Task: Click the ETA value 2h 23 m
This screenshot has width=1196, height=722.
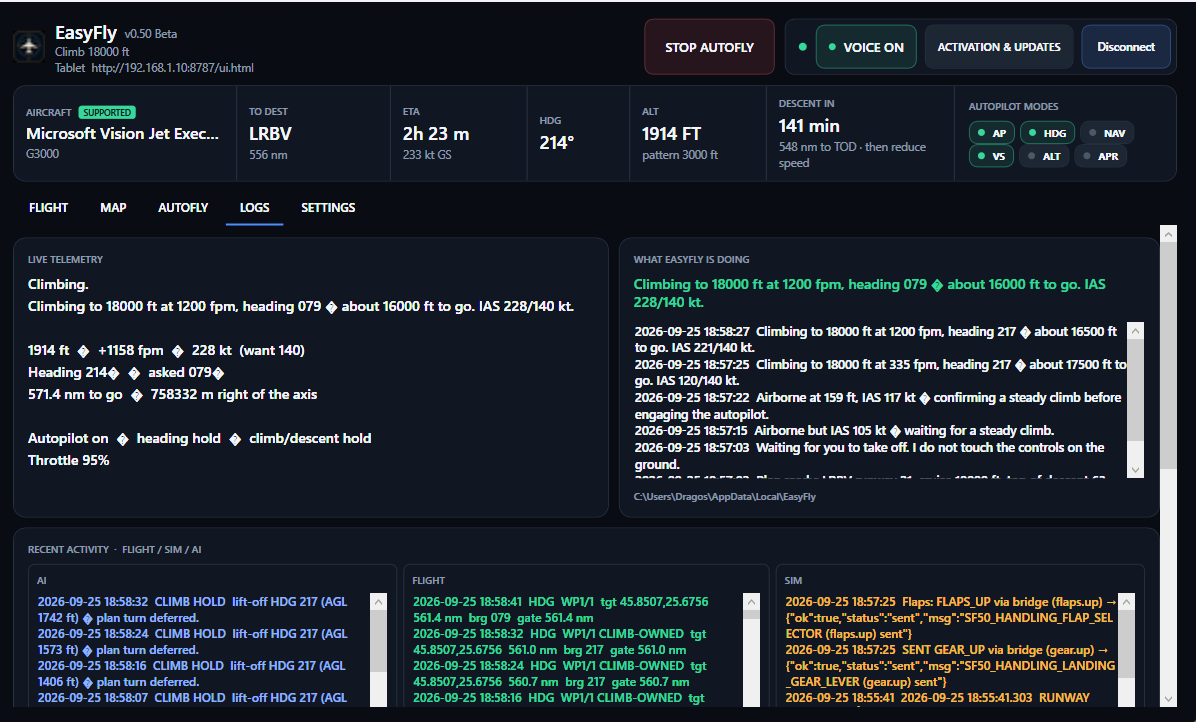Action: click(436, 133)
